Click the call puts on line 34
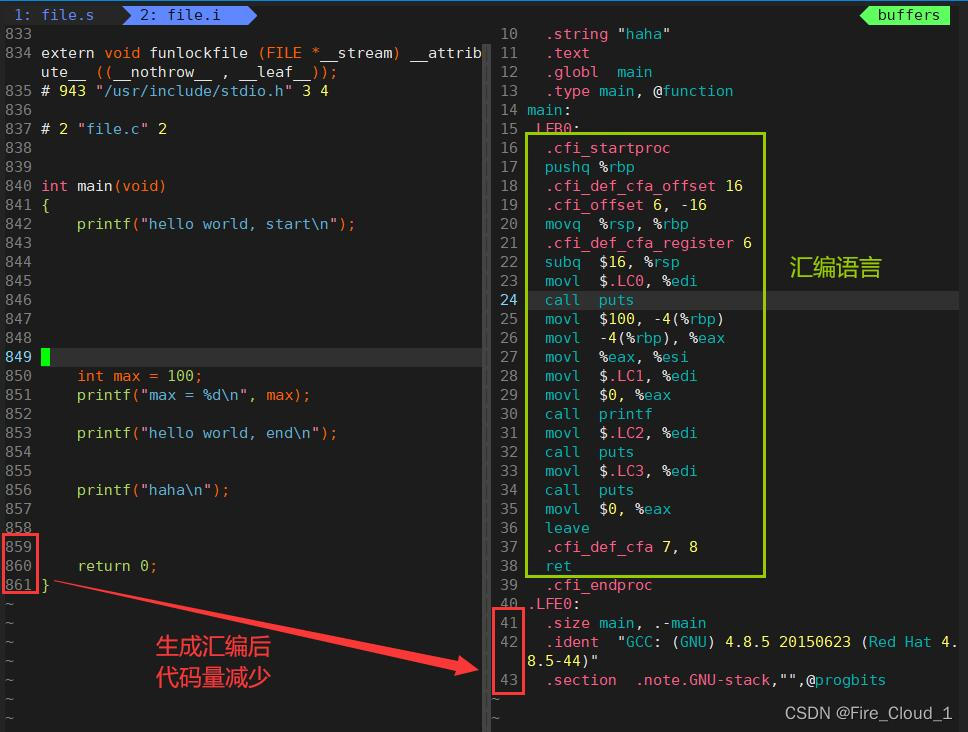Image resolution: width=968 pixels, height=732 pixels. click(x=590, y=490)
